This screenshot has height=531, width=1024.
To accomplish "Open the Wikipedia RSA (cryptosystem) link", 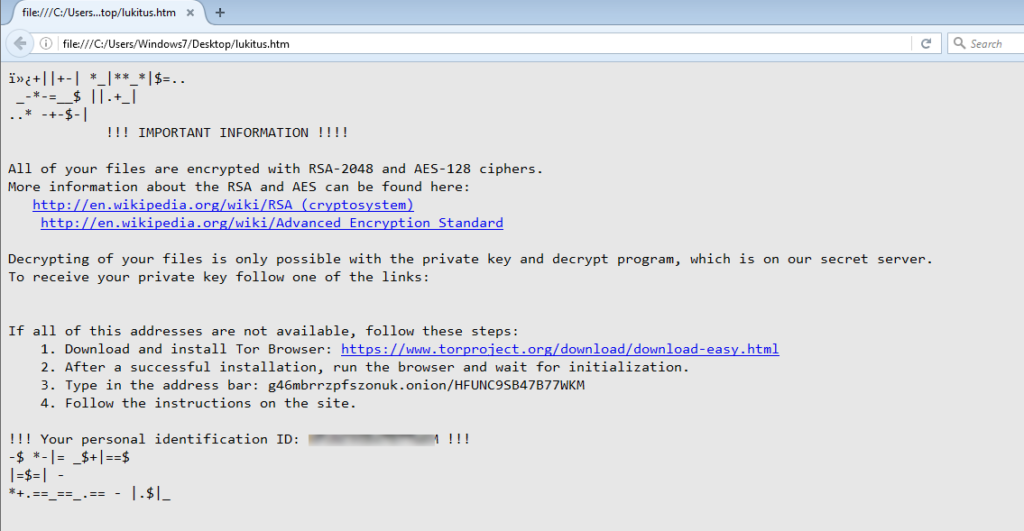I will pos(223,204).
